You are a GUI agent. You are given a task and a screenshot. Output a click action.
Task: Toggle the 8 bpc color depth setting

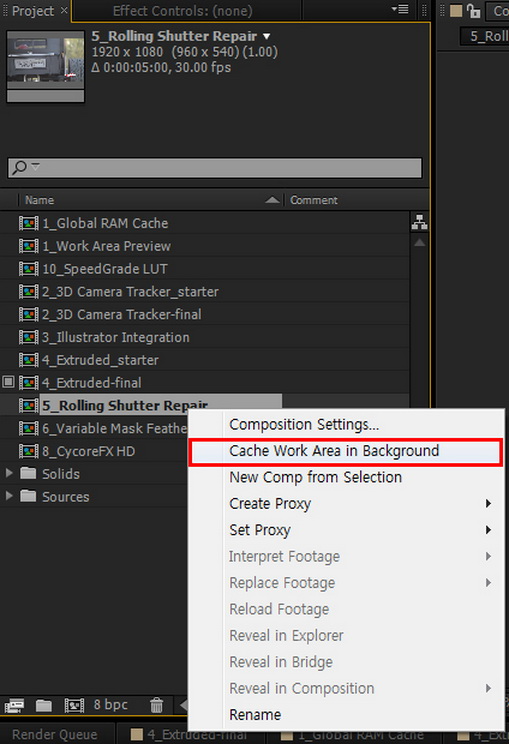point(111,705)
